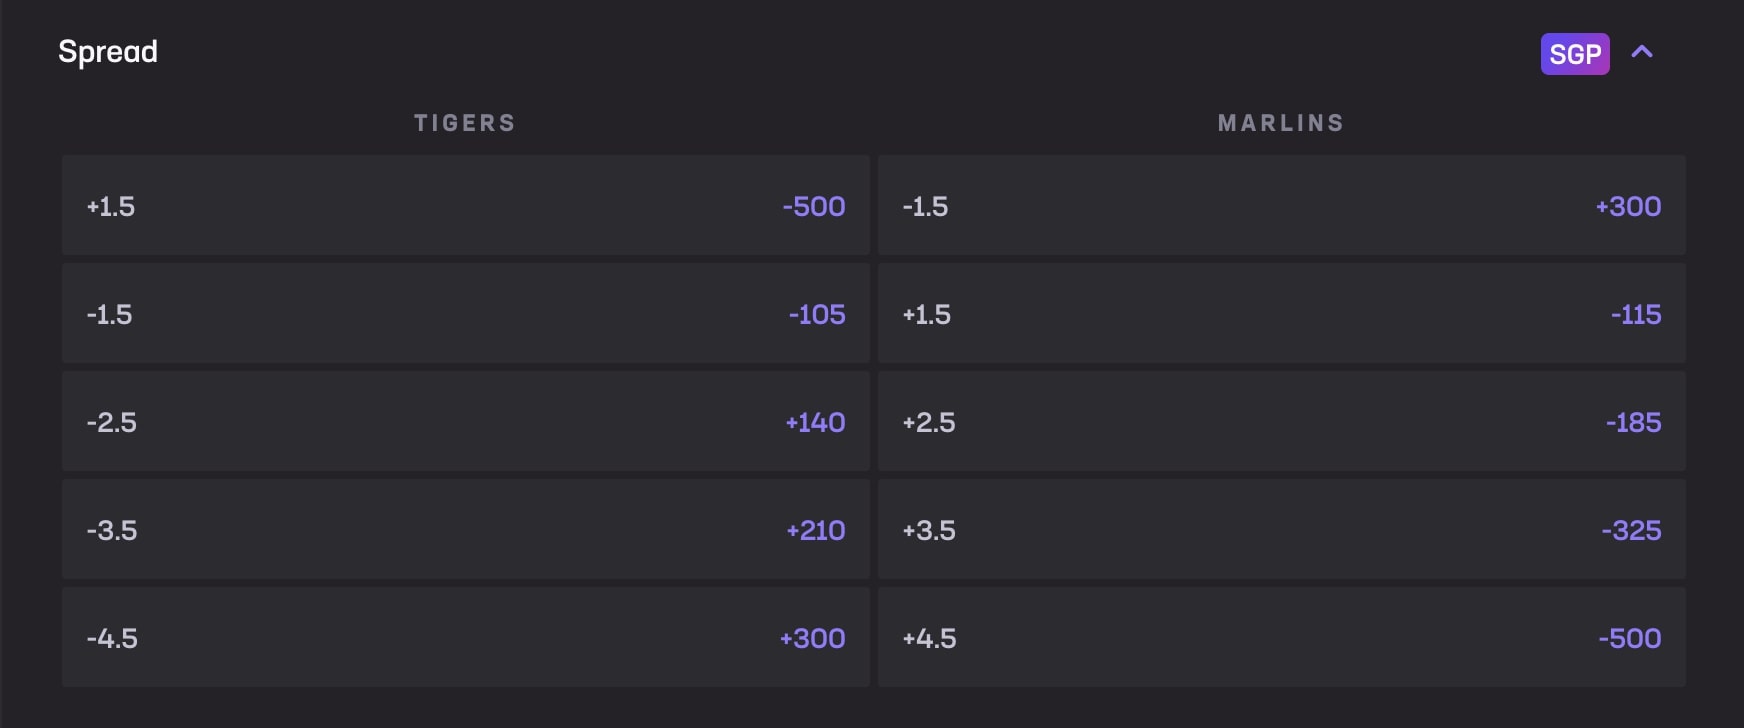This screenshot has width=1744, height=728.
Task: Select Marlins -1.5 at +300
Action: tap(1281, 206)
